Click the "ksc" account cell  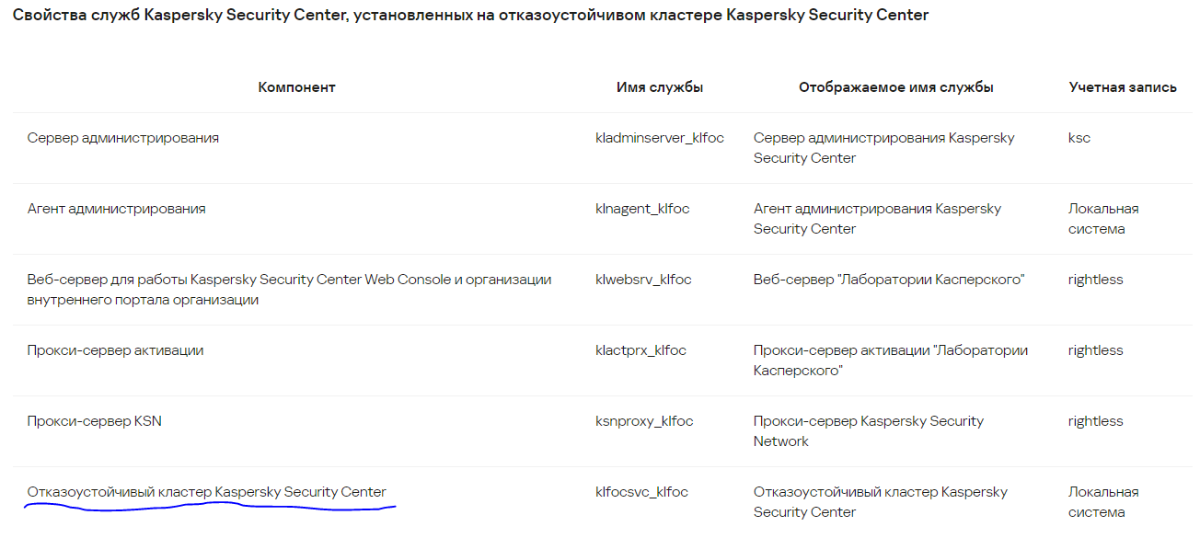pos(1079,138)
